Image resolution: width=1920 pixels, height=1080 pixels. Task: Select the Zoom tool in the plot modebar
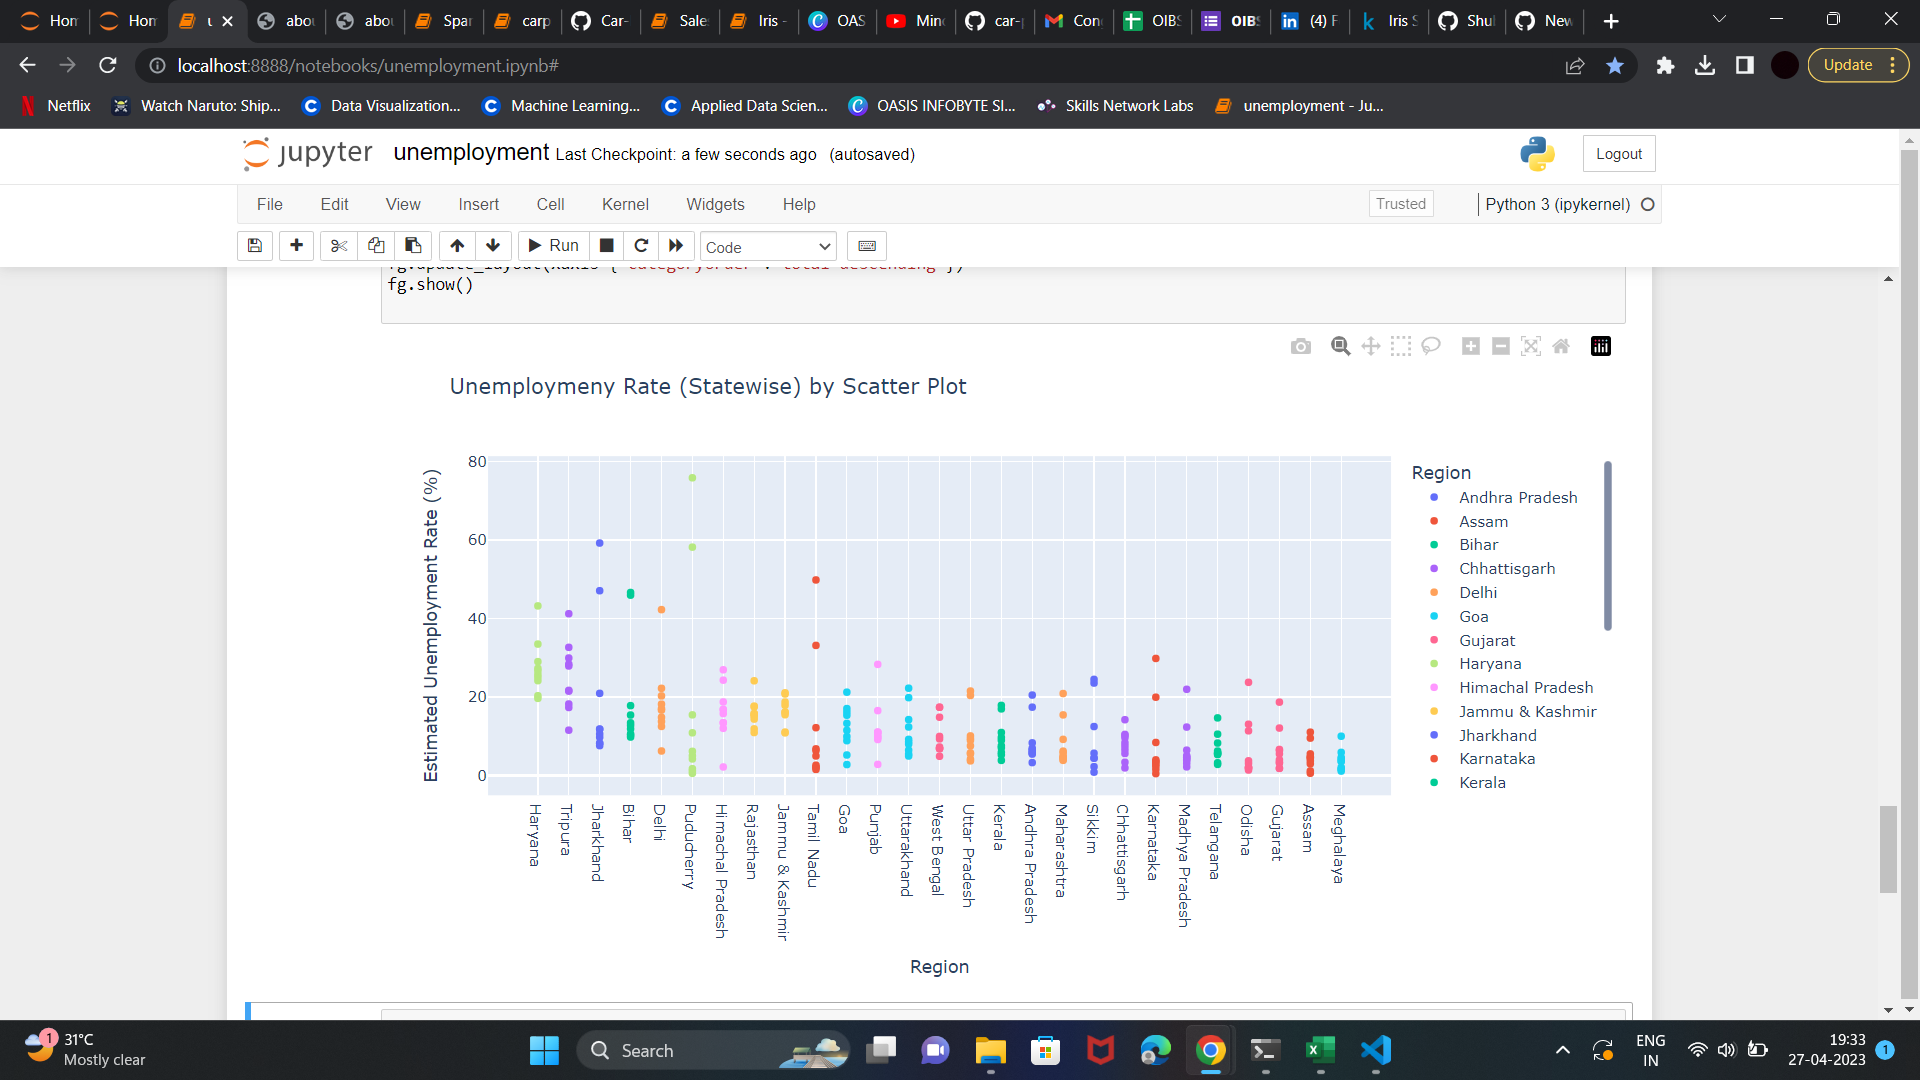[x=1340, y=346]
